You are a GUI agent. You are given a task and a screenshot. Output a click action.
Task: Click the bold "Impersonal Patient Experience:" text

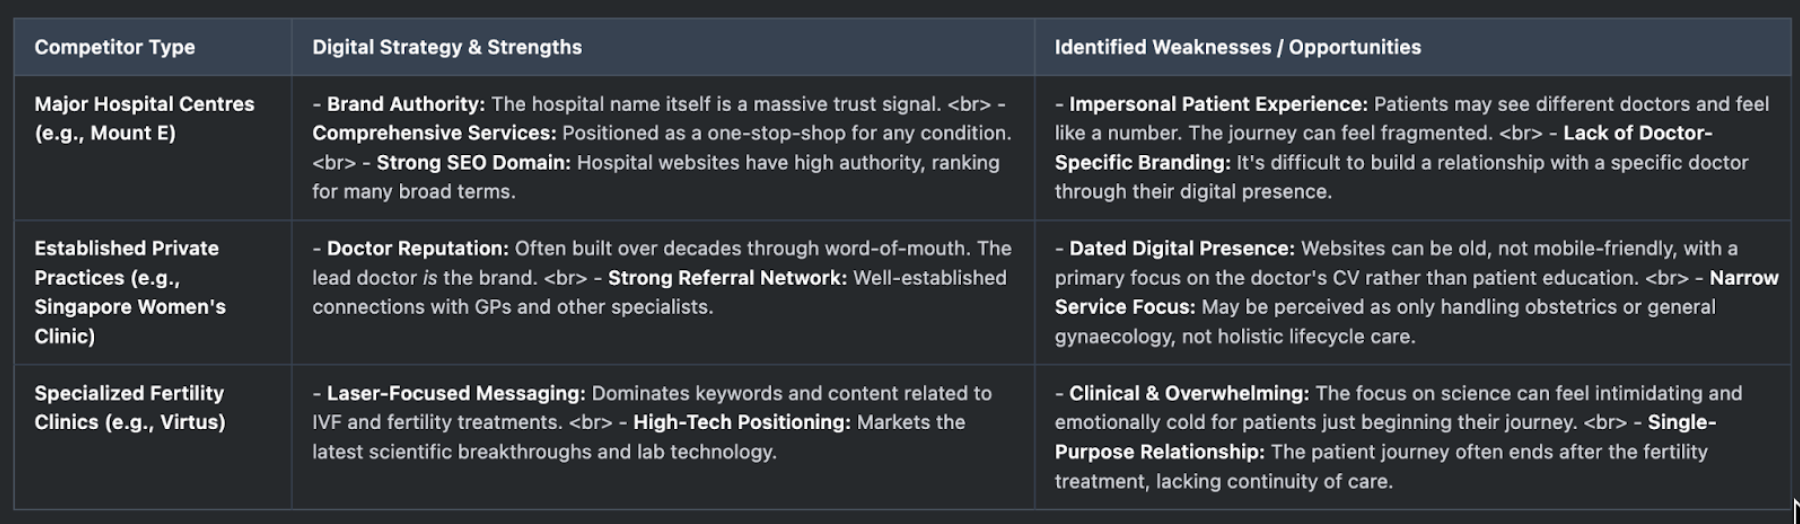[x=1217, y=104]
